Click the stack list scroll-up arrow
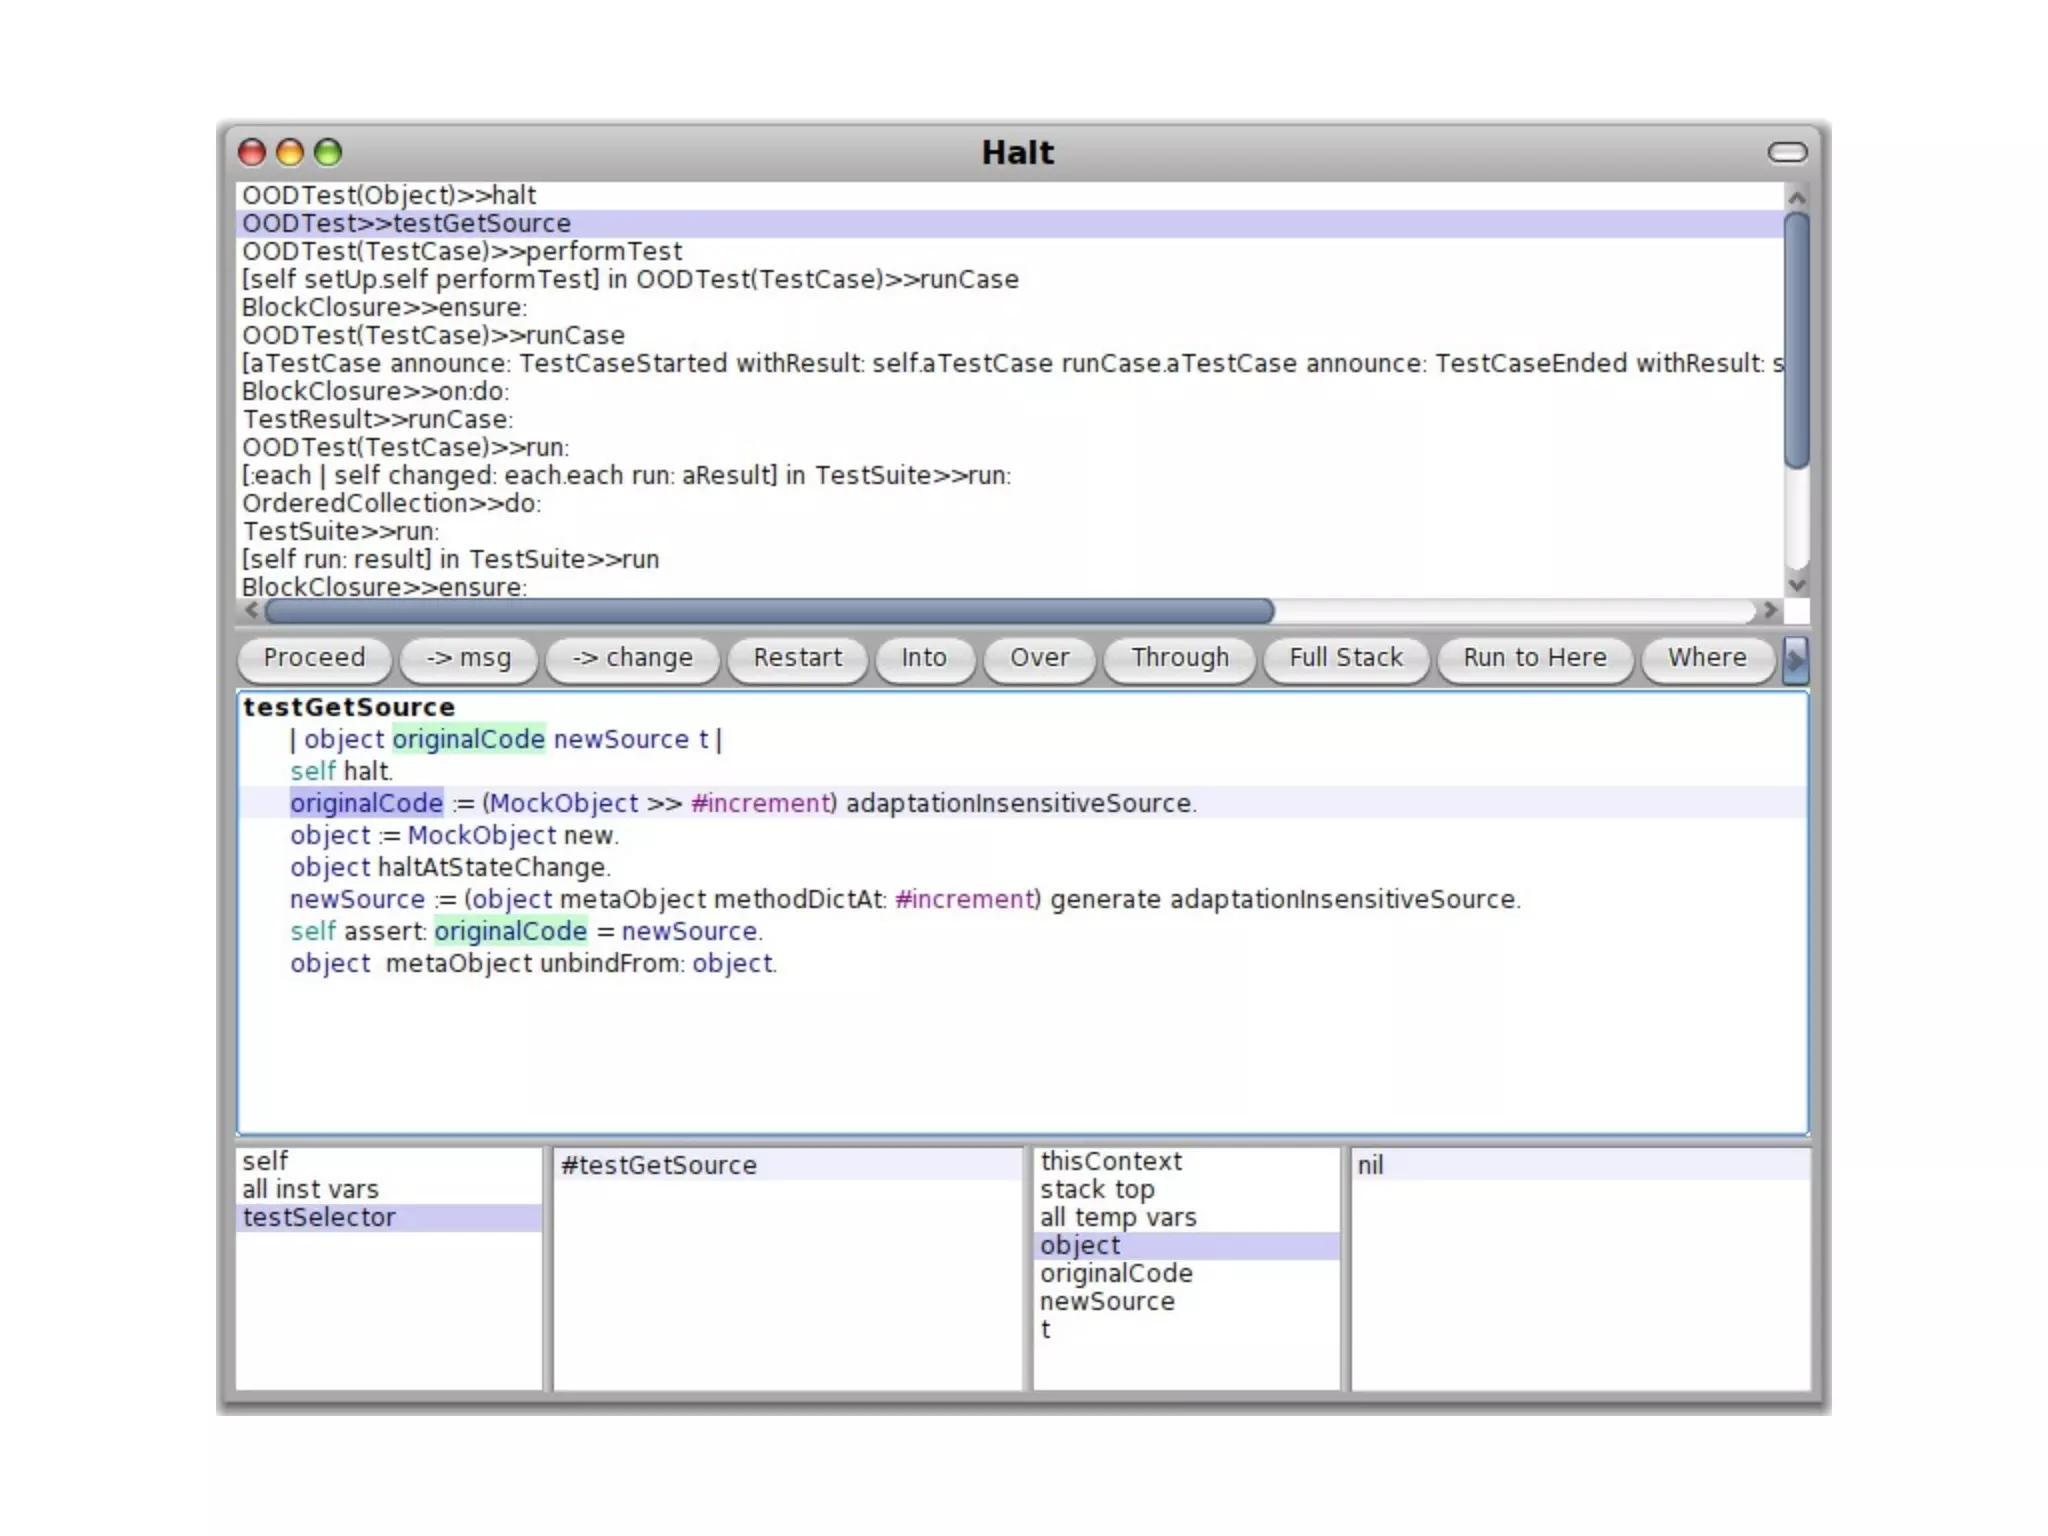This screenshot has width=2048, height=1536. 1796,197
